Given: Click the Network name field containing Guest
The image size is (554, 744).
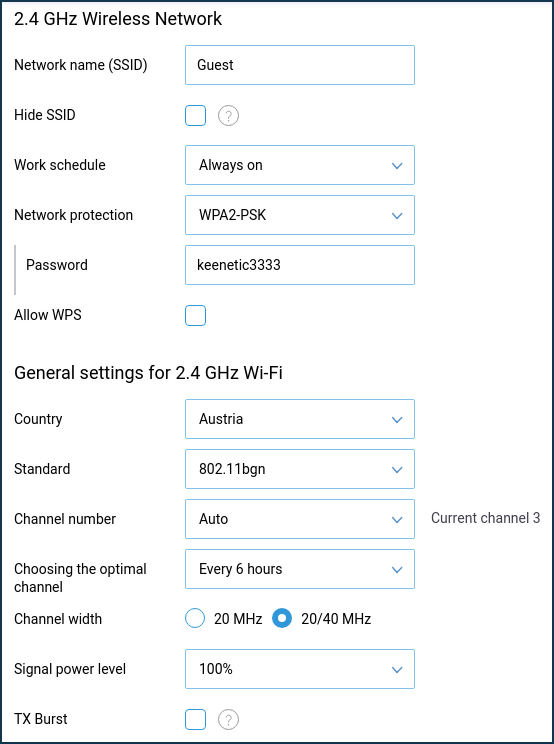Looking at the screenshot, I should pos(300,65).
